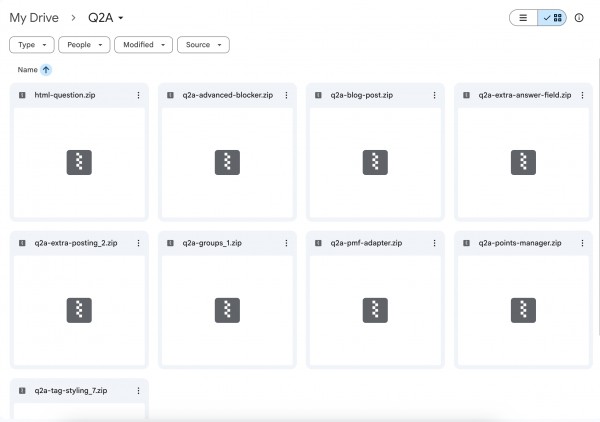Viewport: 600px width, 422px height.
Task: Open more actions for q2a-blog-post.zip
Action: pos(434,95)
